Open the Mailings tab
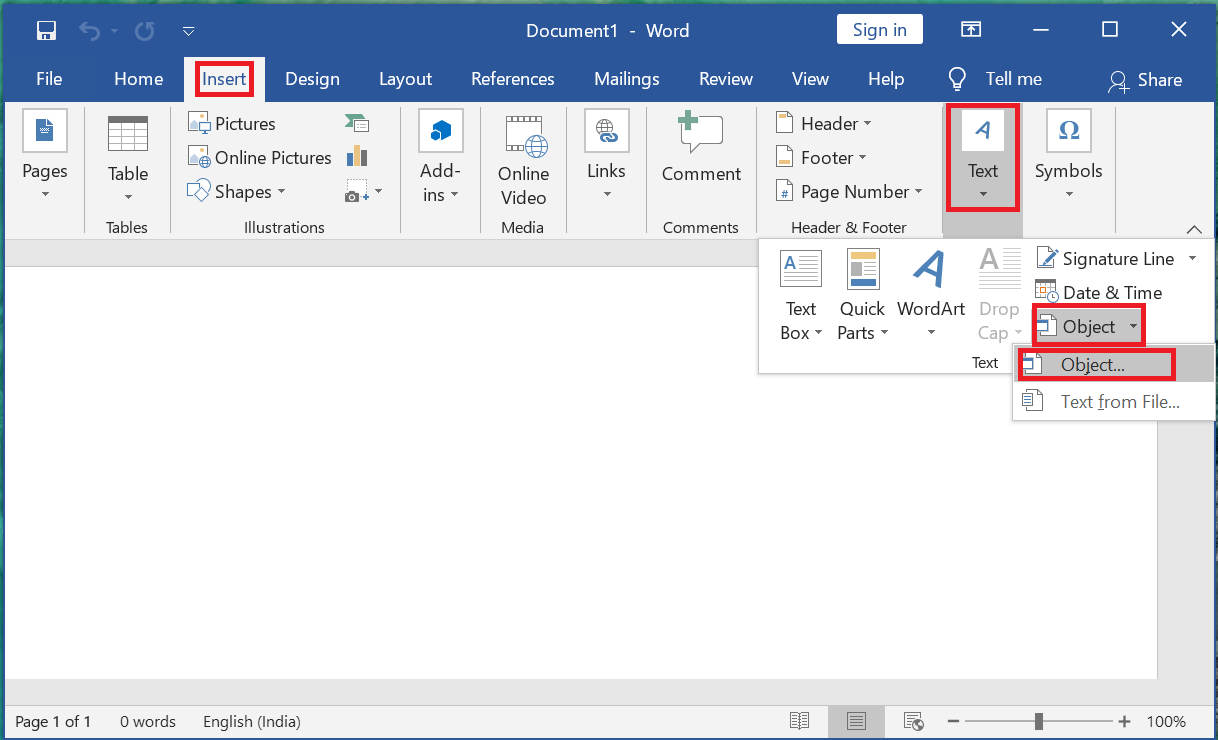 pos(626,78)
